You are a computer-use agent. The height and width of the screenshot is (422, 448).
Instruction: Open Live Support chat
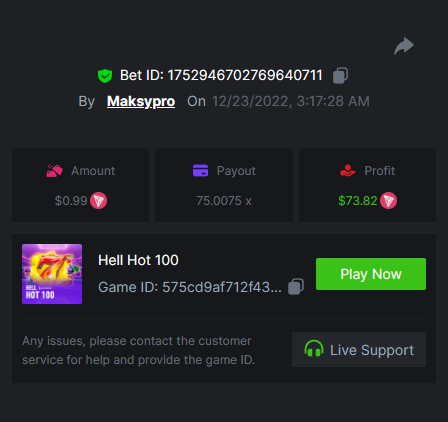click(x=359, y=350)
